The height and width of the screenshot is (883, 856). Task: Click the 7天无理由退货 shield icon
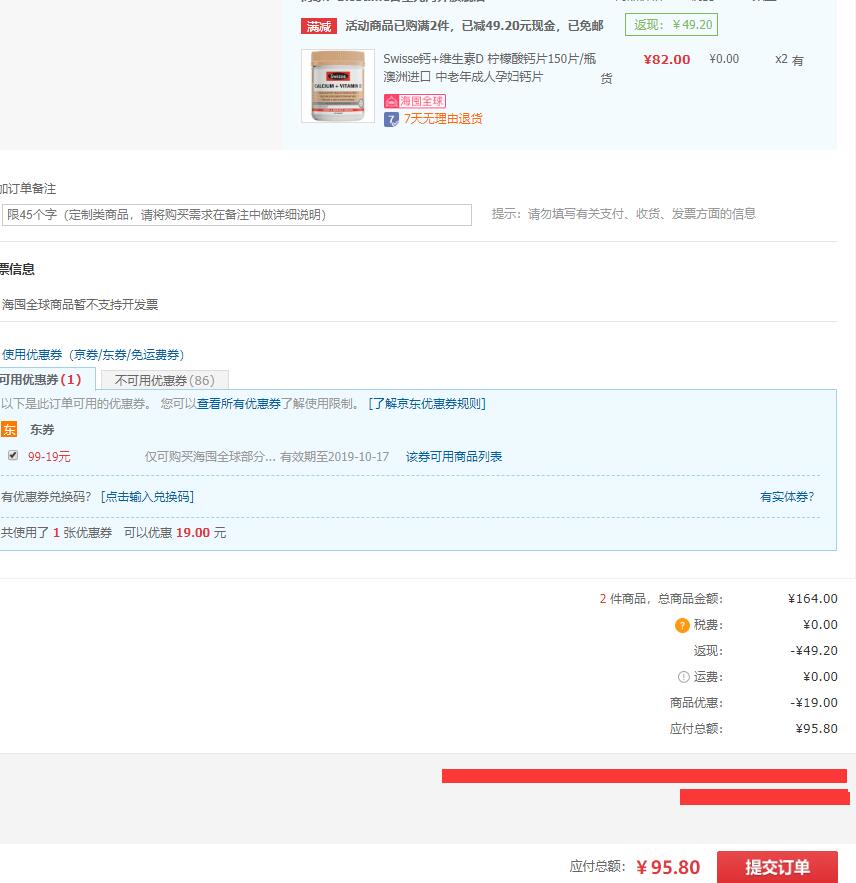coord(391,119)
